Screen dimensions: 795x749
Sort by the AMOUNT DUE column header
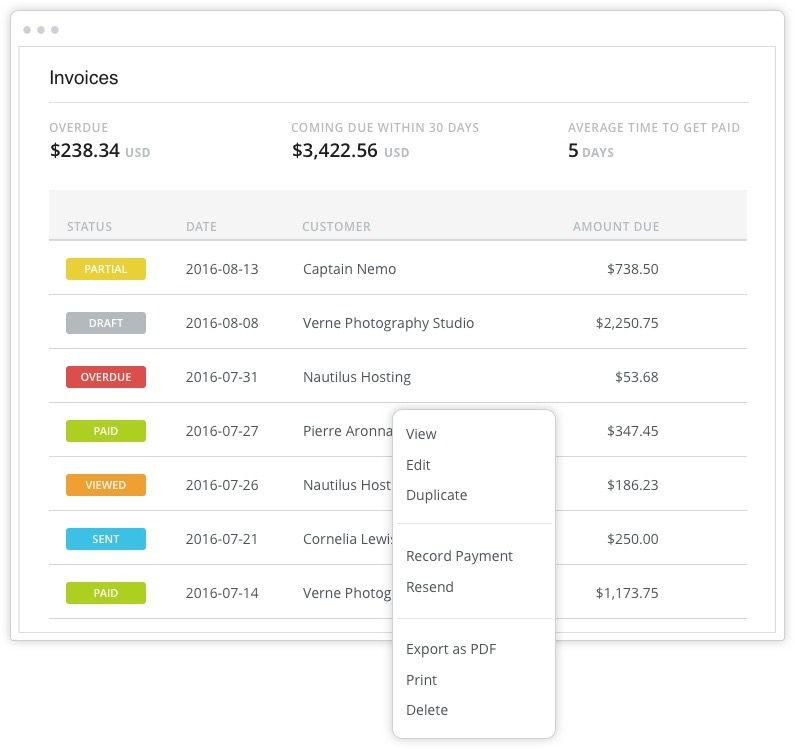pyautogui.click(x=615, y=227)
